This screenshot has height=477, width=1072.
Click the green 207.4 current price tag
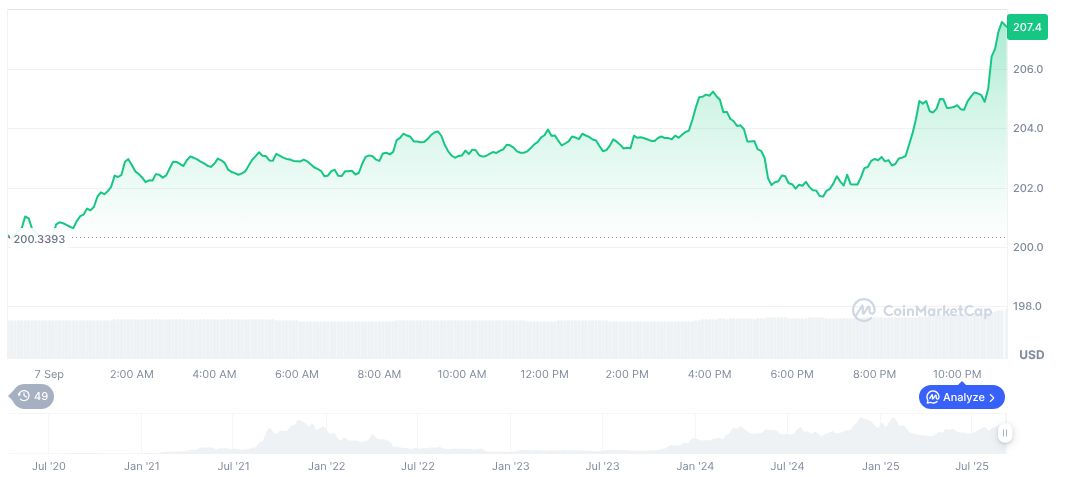coord(1027,27)
